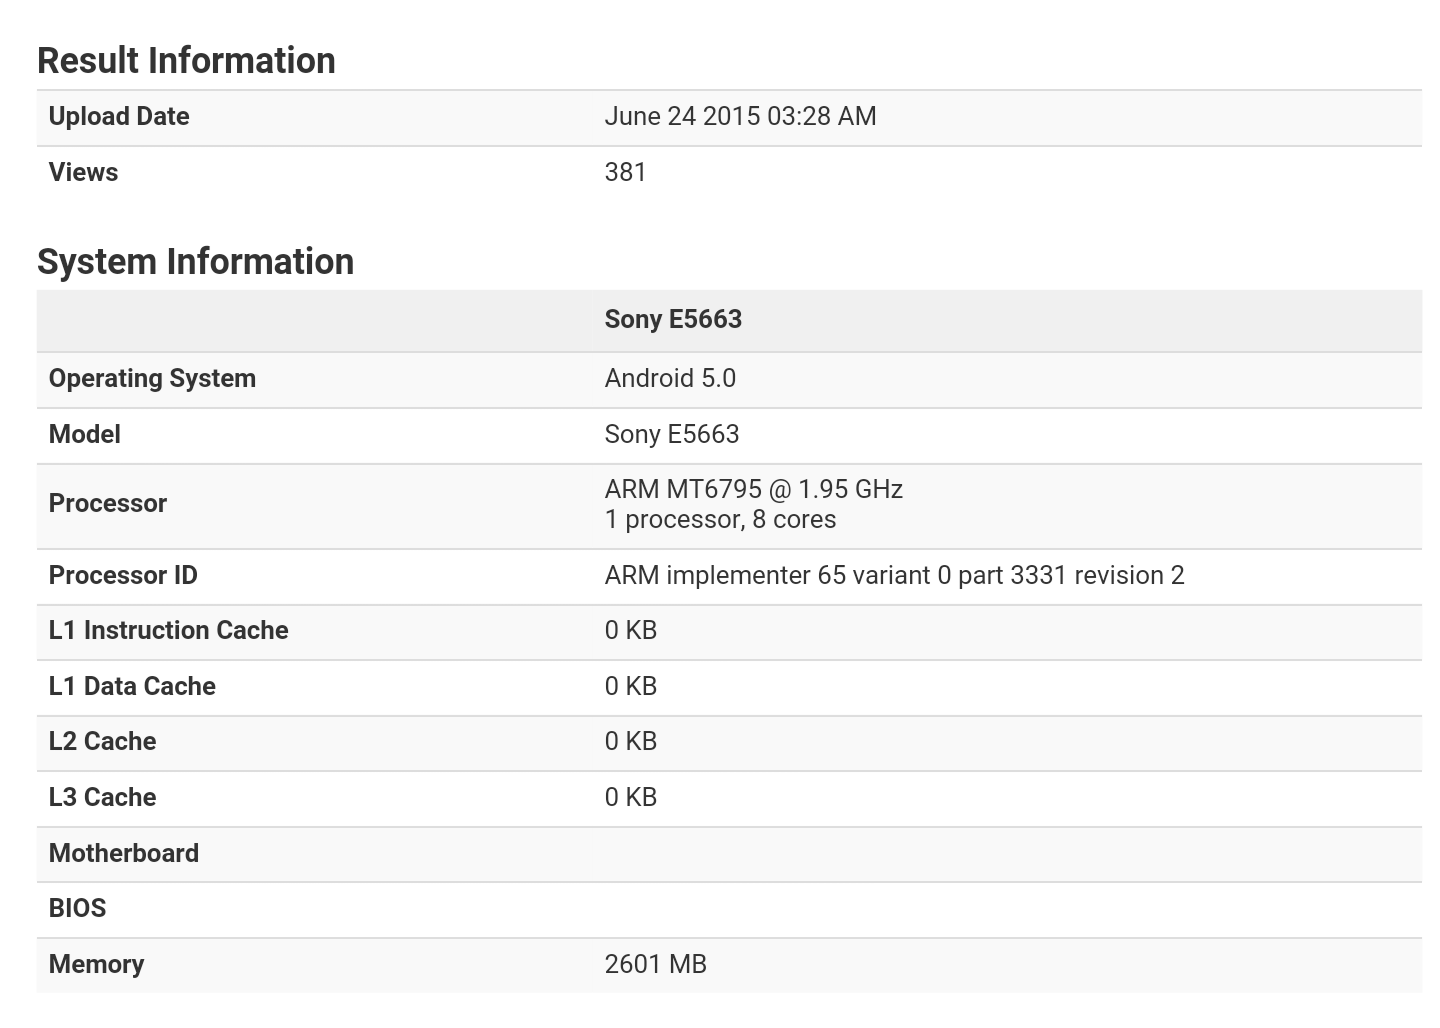Select the Views label
This screenshot has height=1028, width=1440.
point(83,173)
